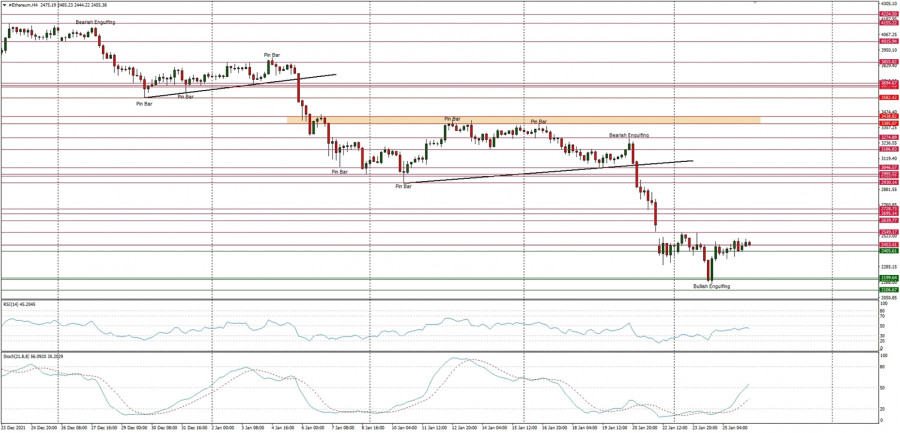This screenshot has width=900, height=433.
Task: Select the black trendline from the 10 Jan low
Action: pos(548,172)
